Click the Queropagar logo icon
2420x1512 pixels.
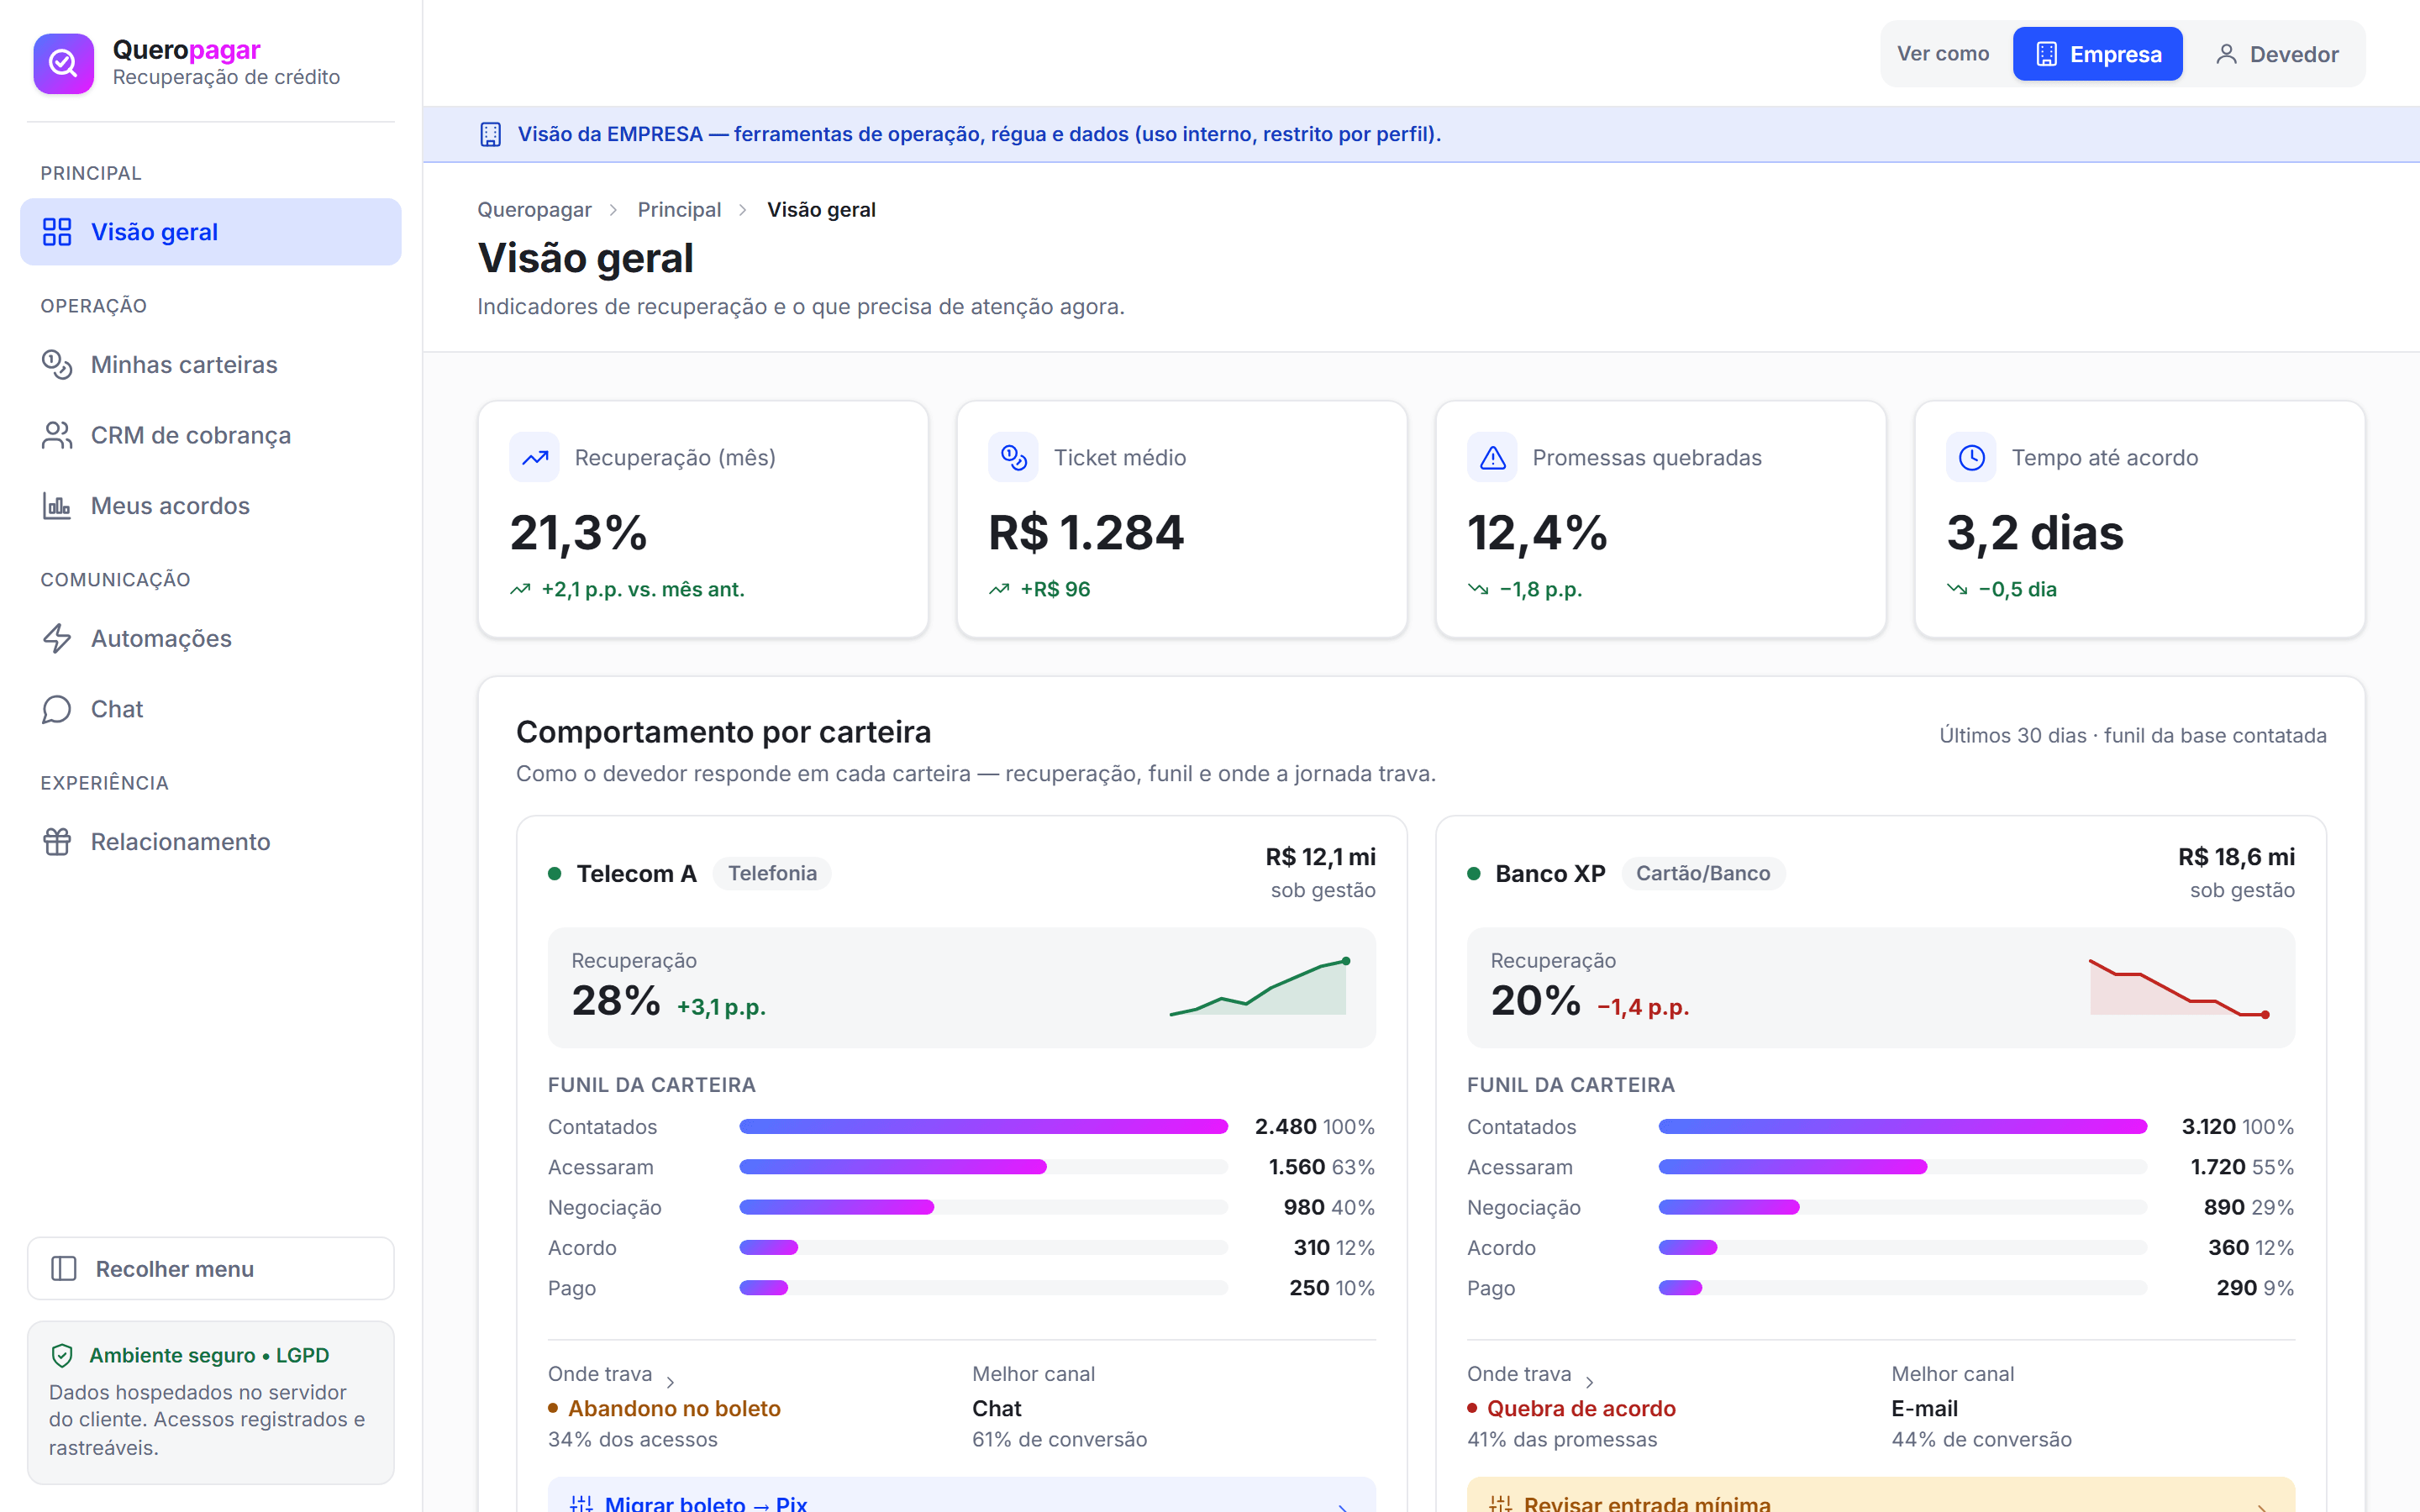click(x=63, y=63)
